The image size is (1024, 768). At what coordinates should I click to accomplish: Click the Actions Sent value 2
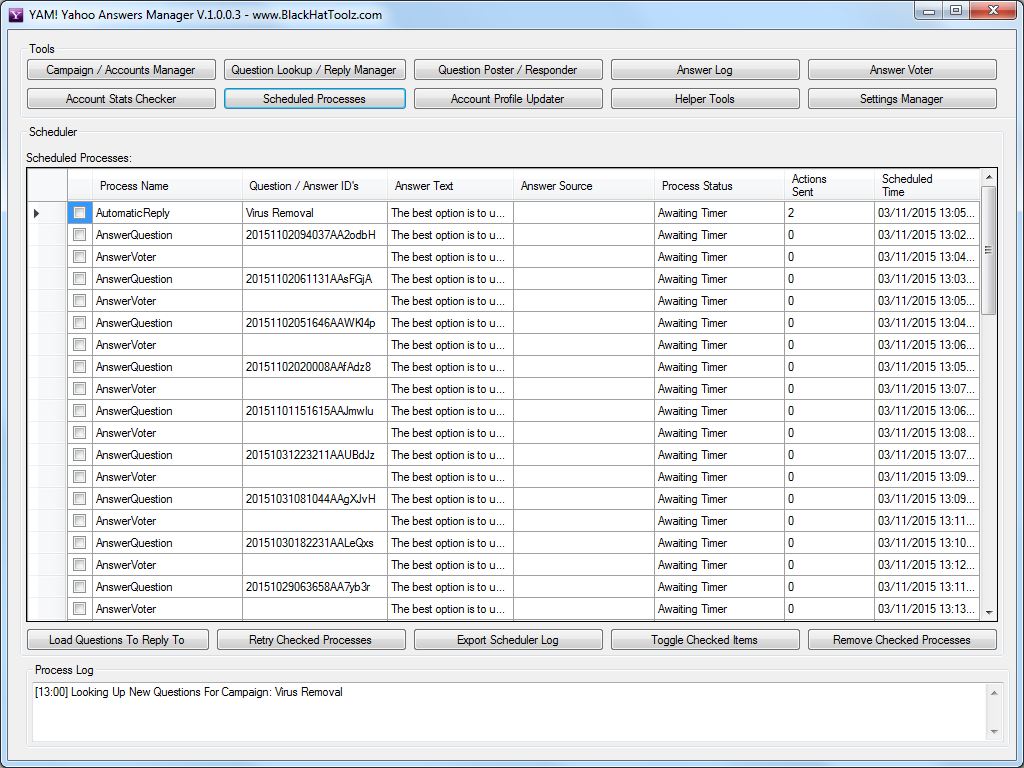(x=829, y=213)
